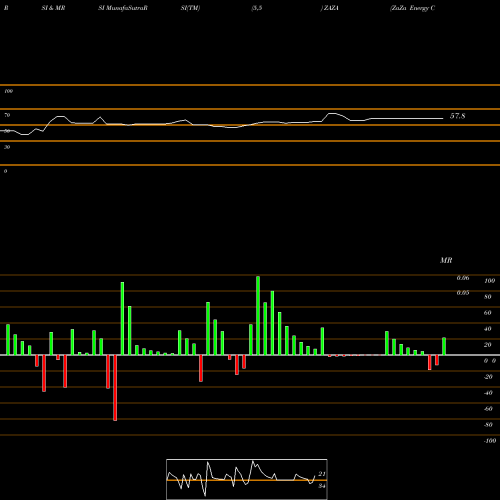The width and height of the screenshot is (500, 500).
Task: Click the -60 label on MR right axis
Action: click(x=488, y=409)
